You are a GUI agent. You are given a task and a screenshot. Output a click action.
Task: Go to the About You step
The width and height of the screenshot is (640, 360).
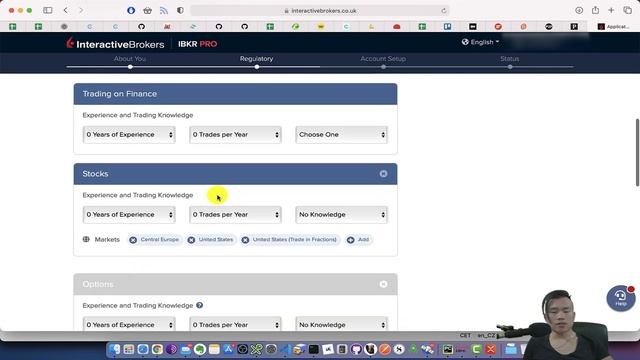[x=130, y=59]
